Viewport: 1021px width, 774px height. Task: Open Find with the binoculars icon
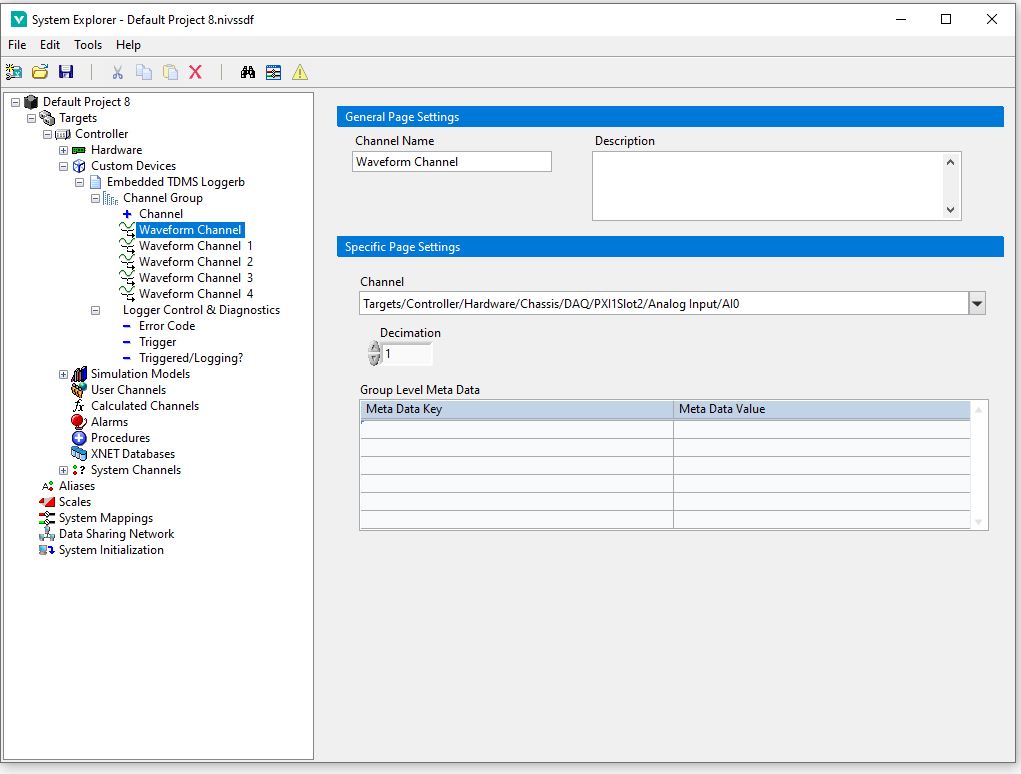pyautogui.click(x=247, y=72)
